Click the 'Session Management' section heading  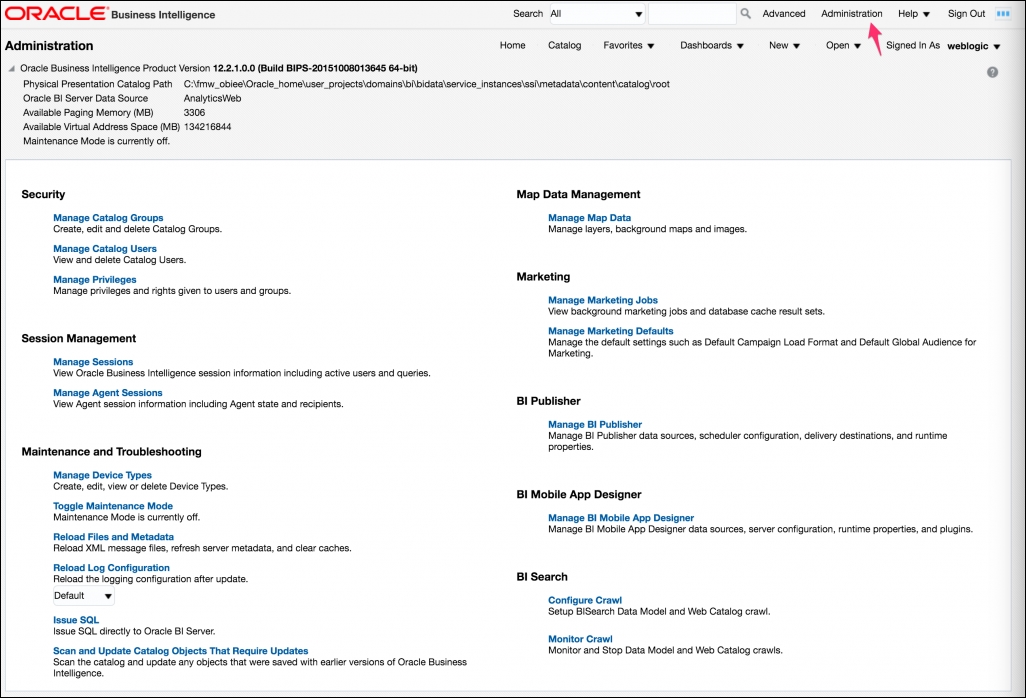79,338
